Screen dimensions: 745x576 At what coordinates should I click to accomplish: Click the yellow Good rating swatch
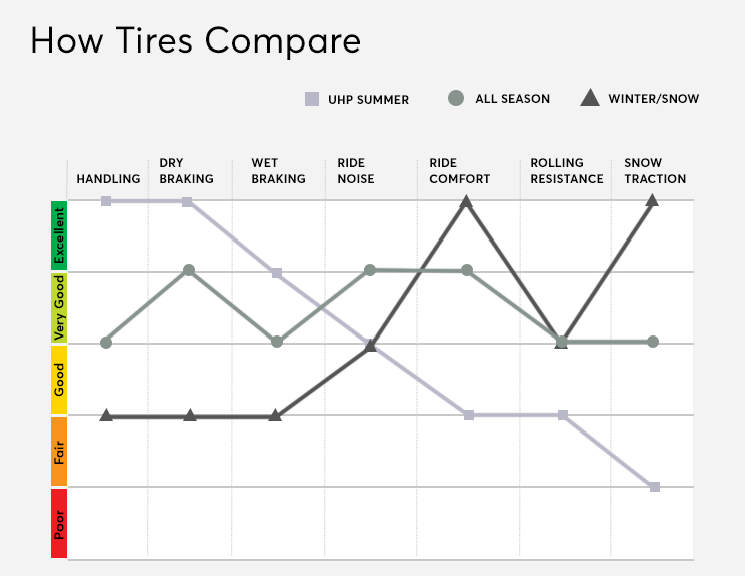point(59,380)
